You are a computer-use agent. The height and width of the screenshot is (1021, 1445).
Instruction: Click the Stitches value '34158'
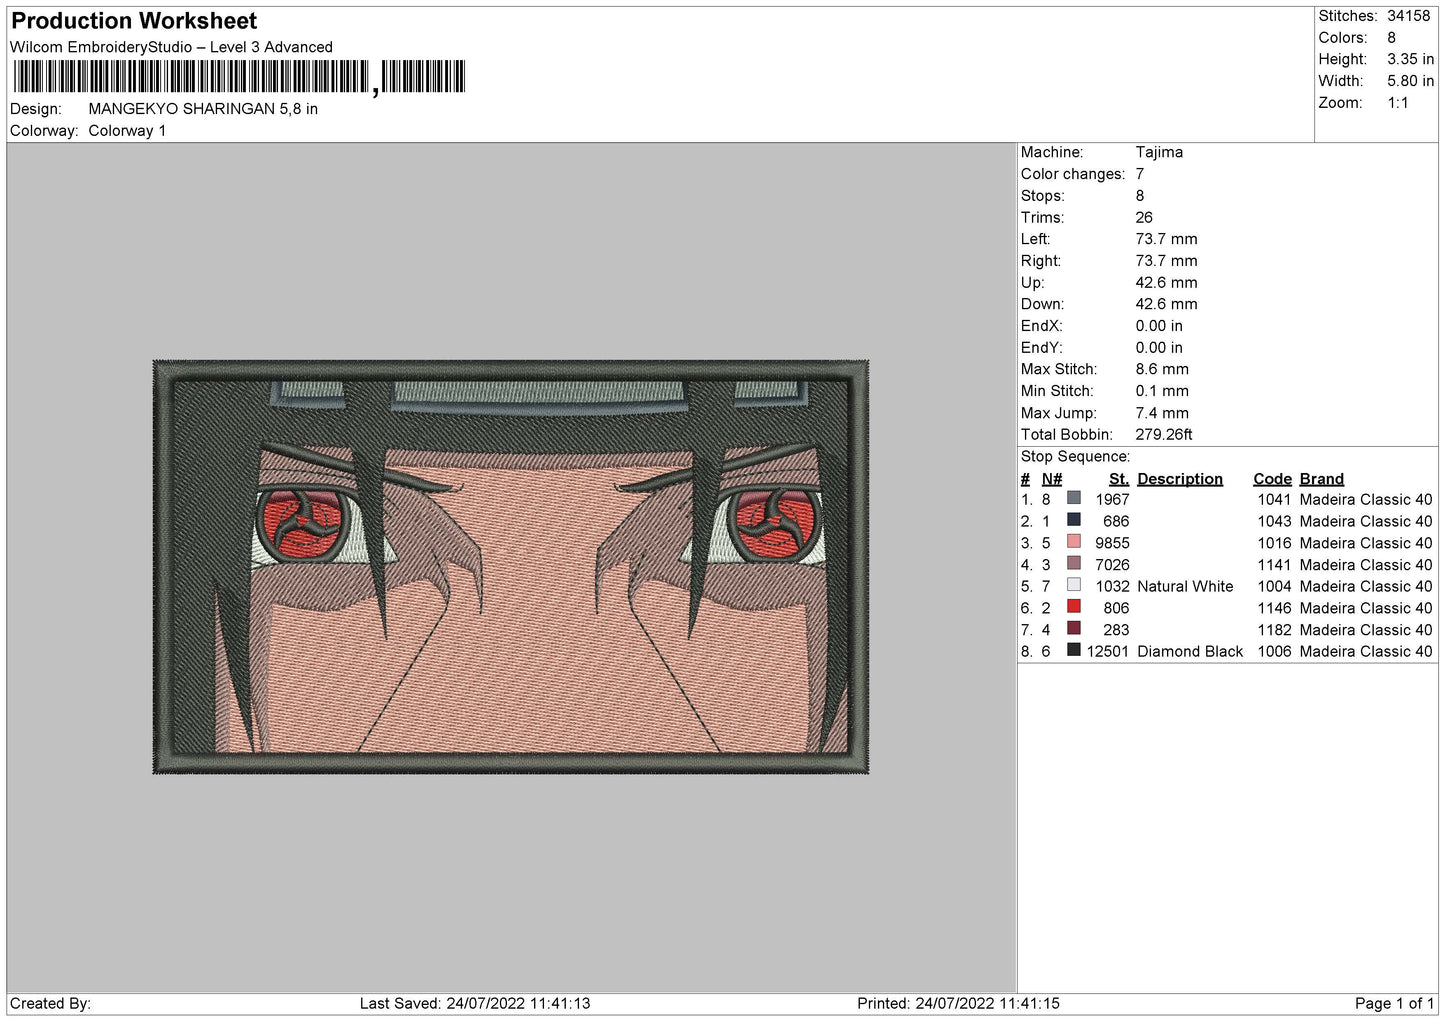click(1408, 16)
